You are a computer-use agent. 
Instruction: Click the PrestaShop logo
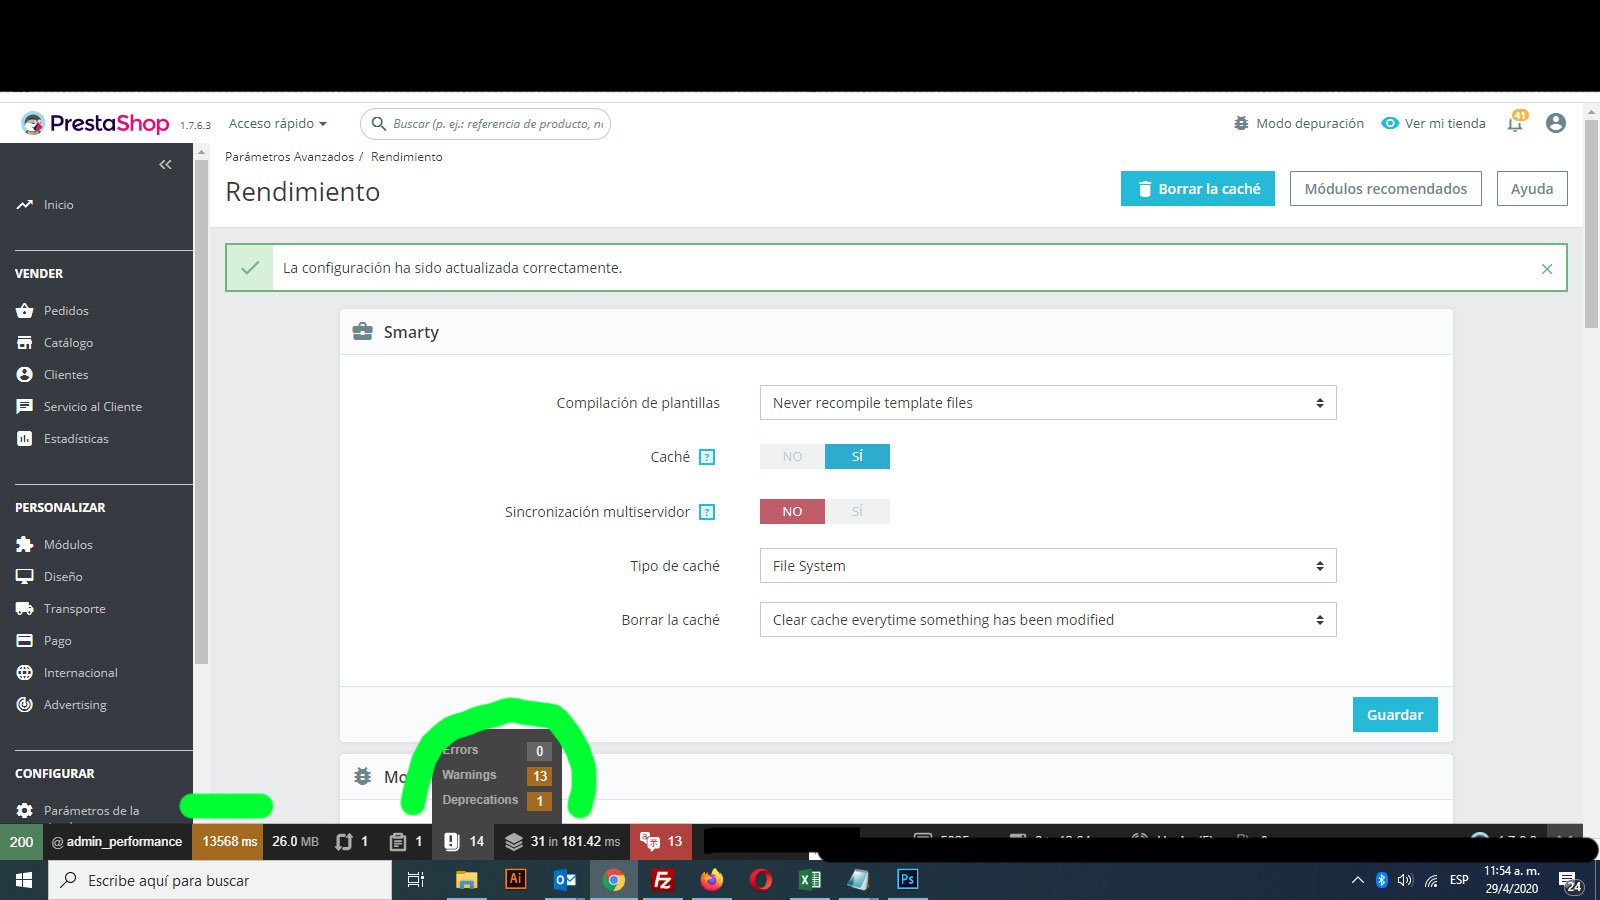coord(95,123)
